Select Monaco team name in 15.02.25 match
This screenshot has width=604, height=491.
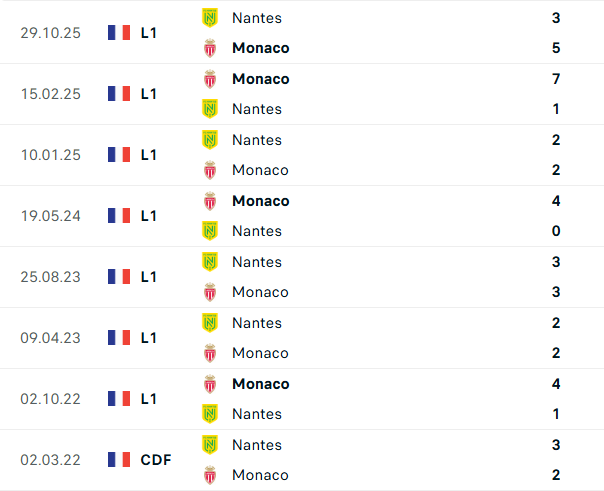click(260, 79)
